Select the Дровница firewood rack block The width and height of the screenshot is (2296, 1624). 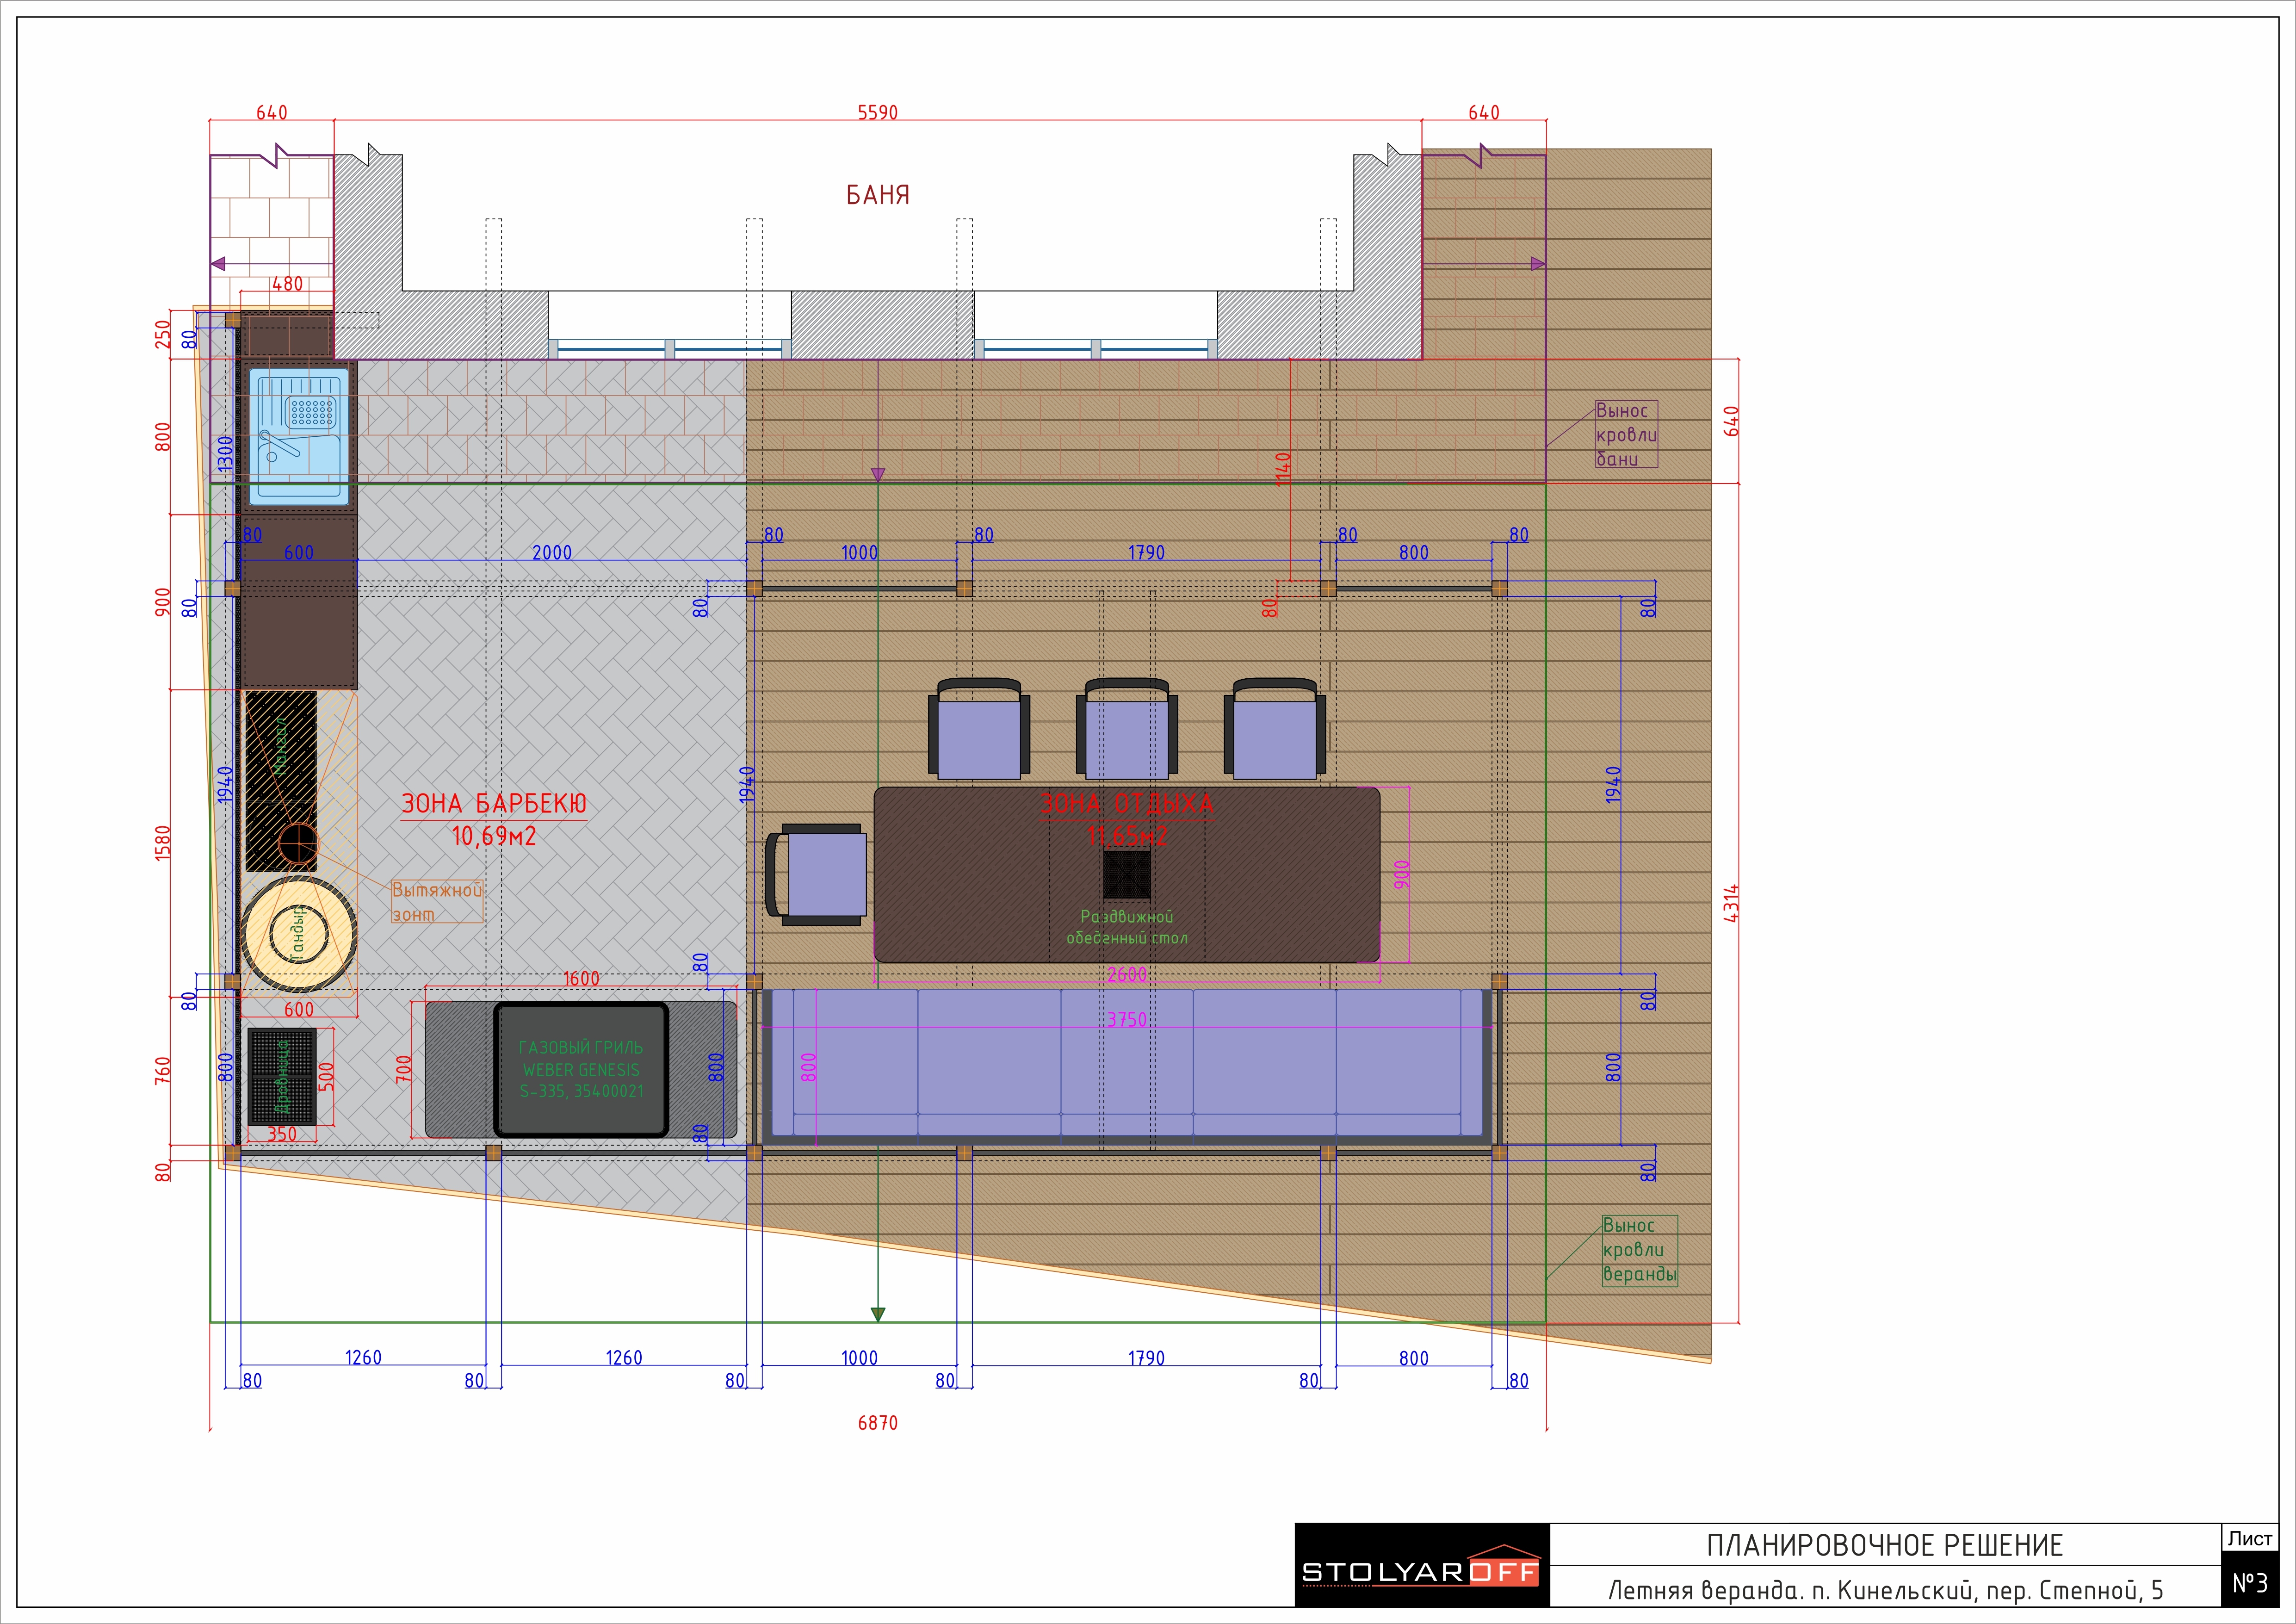(x=282, y=1076)
